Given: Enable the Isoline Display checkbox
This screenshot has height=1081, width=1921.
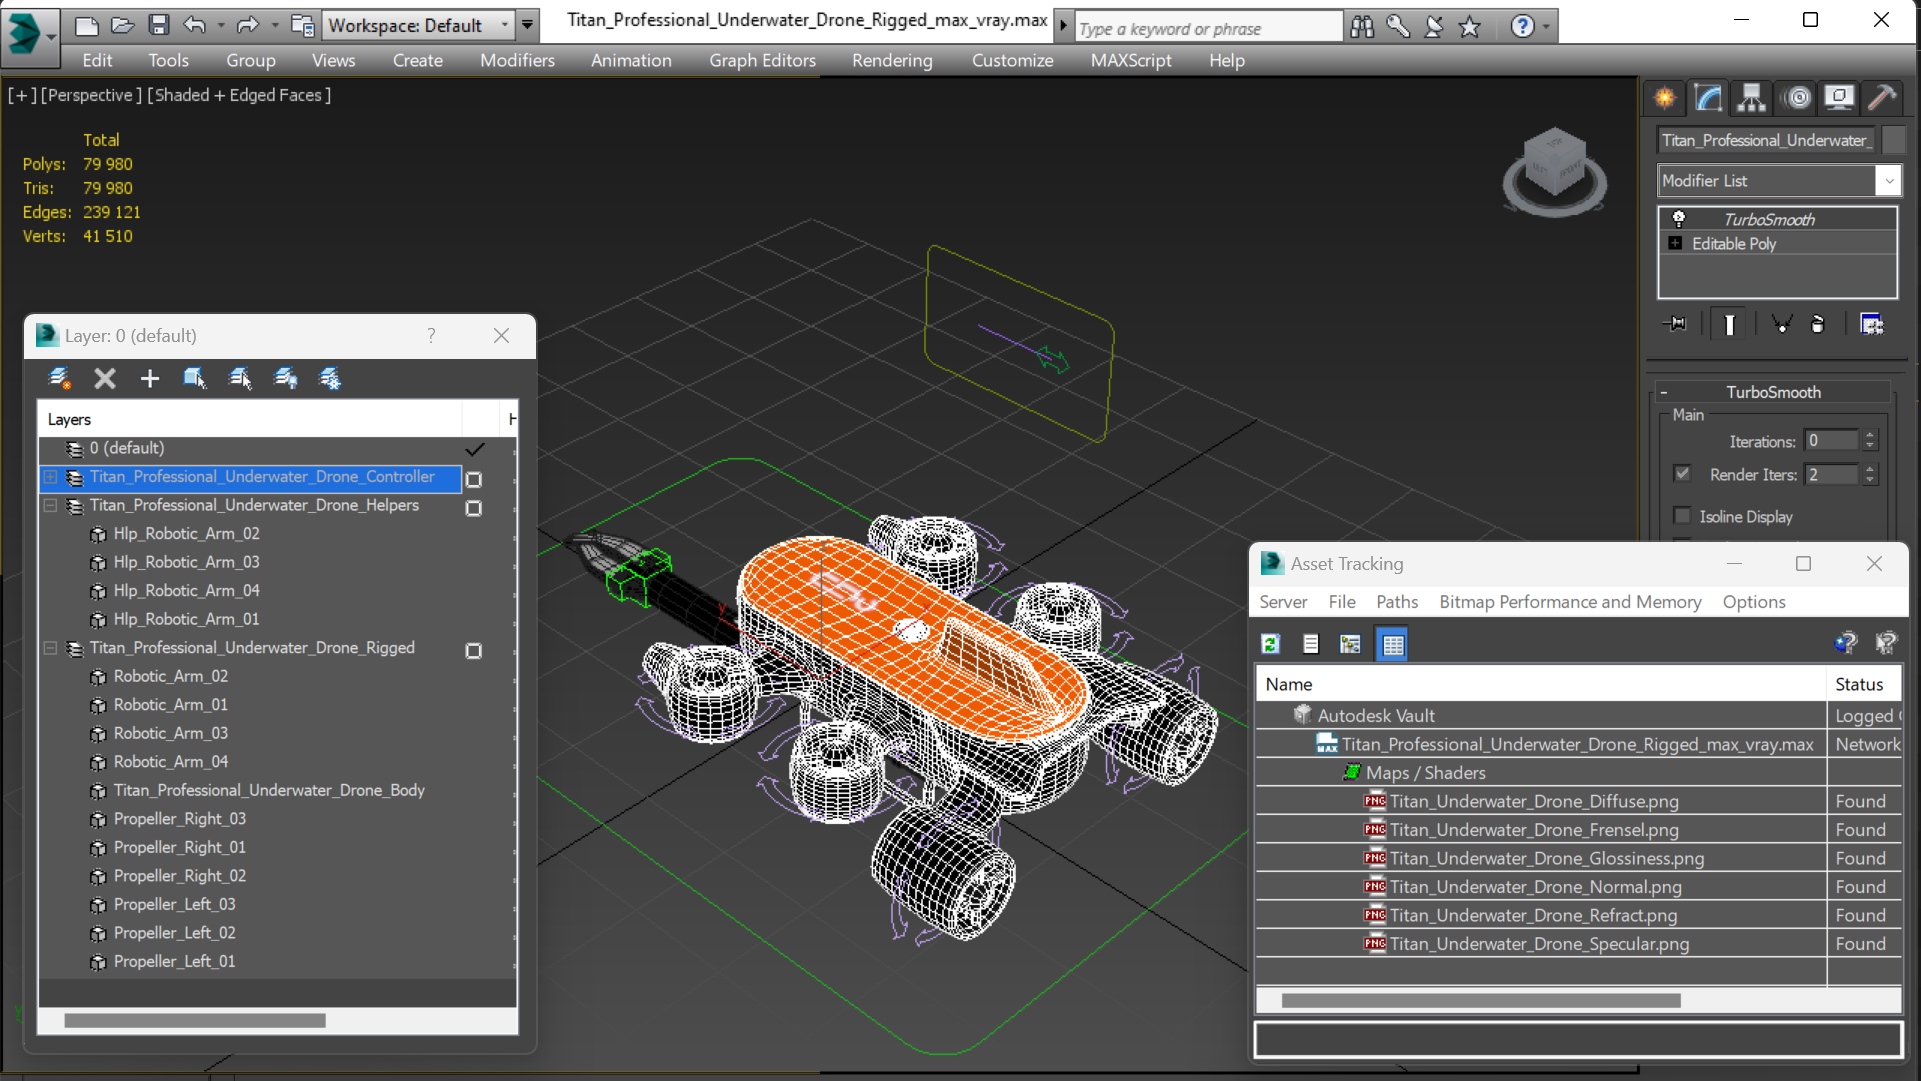Looking at the screenshot, I should pos(1682,516).
